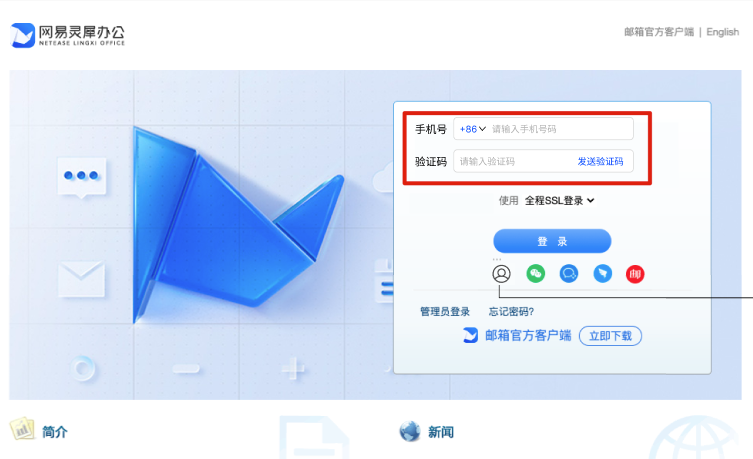
Task: Choose the blue bird Lingxi login icon
Action: tap(603, 274)
